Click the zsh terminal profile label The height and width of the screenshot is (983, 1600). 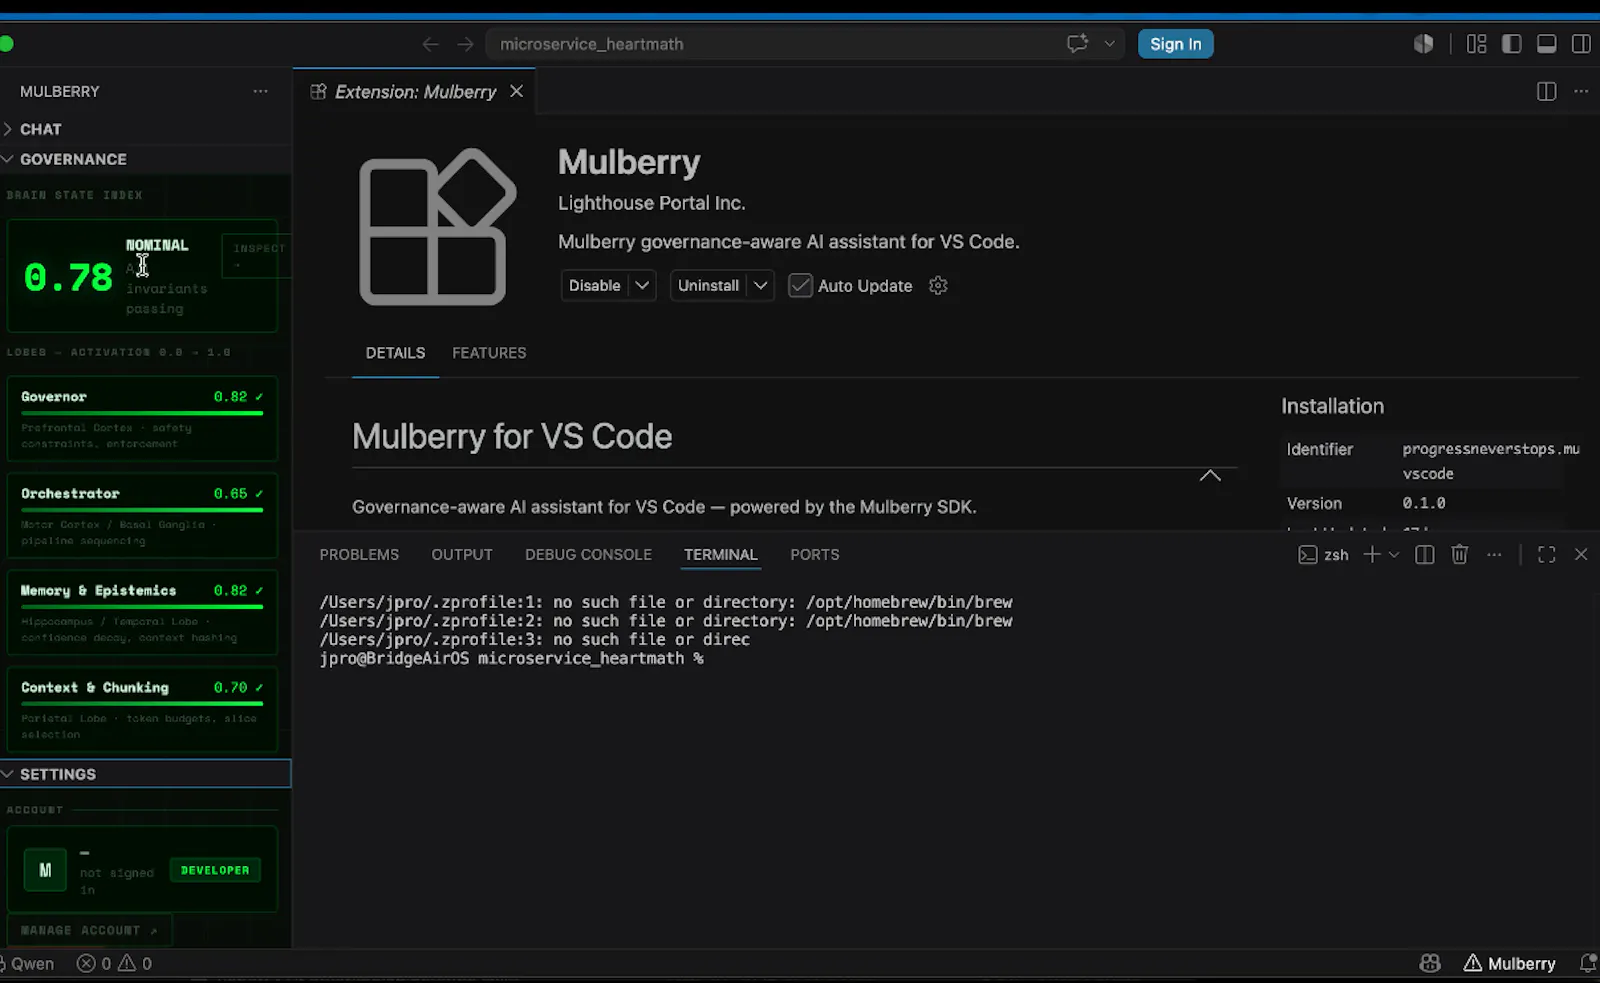(x=1323, y=554)
